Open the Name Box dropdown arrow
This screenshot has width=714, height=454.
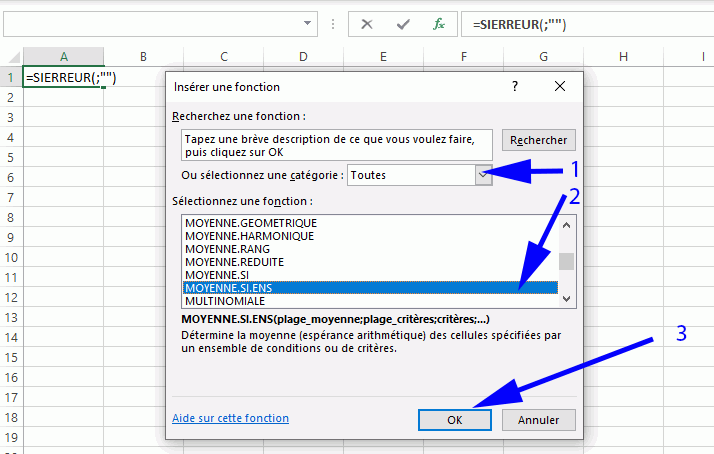308,24
